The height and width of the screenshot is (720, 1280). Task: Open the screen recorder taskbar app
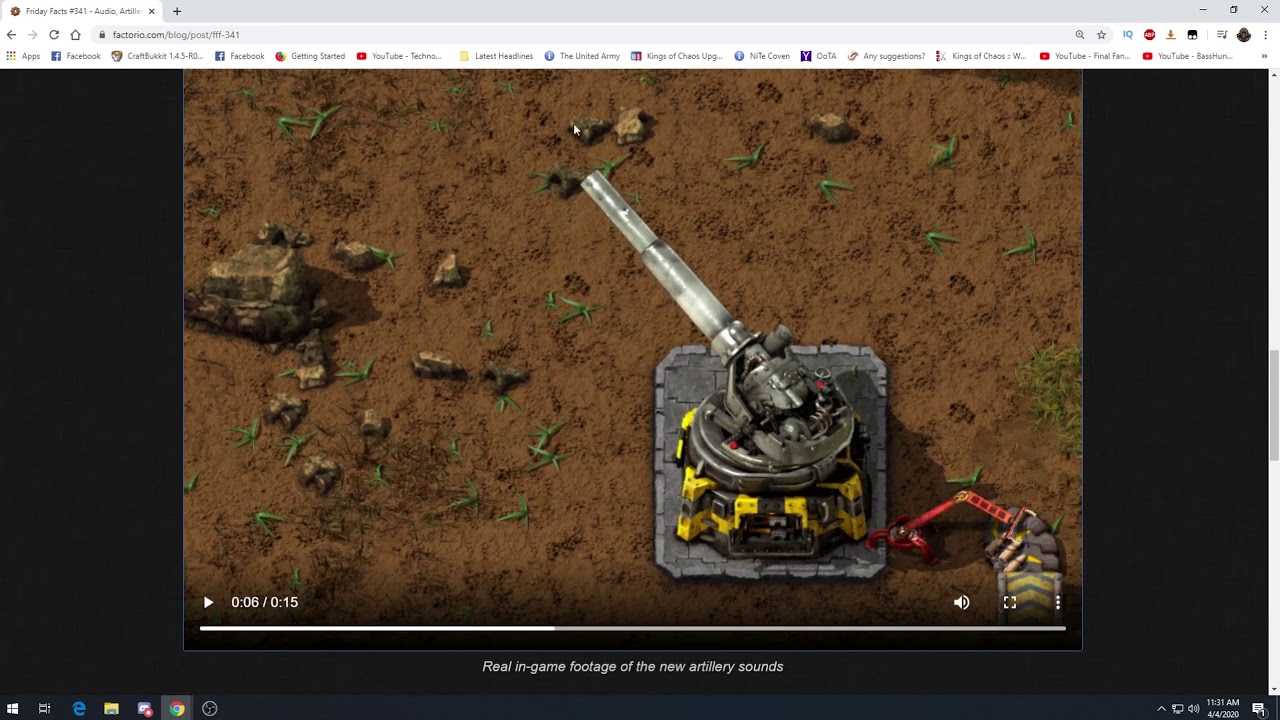pos(145,708)
